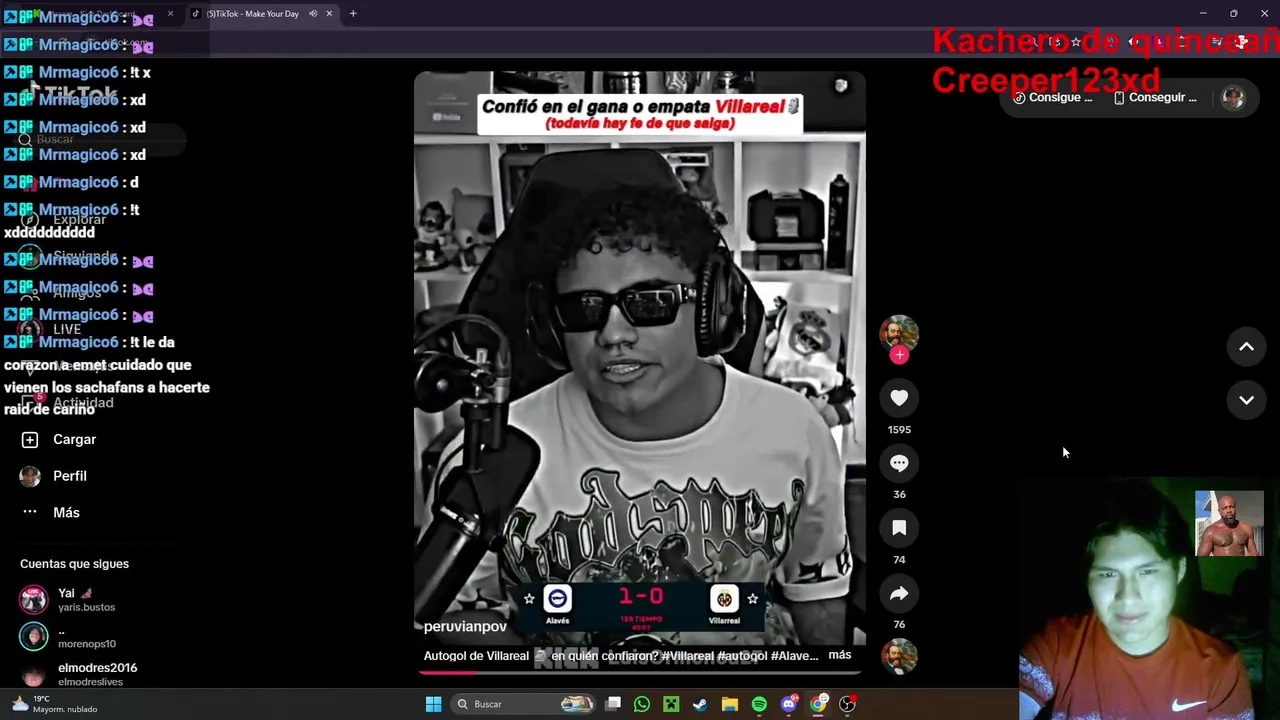Save the video with the bookmark icon
The width and height of the screenshot is (1280, 720).
click(x=899, y=528)
